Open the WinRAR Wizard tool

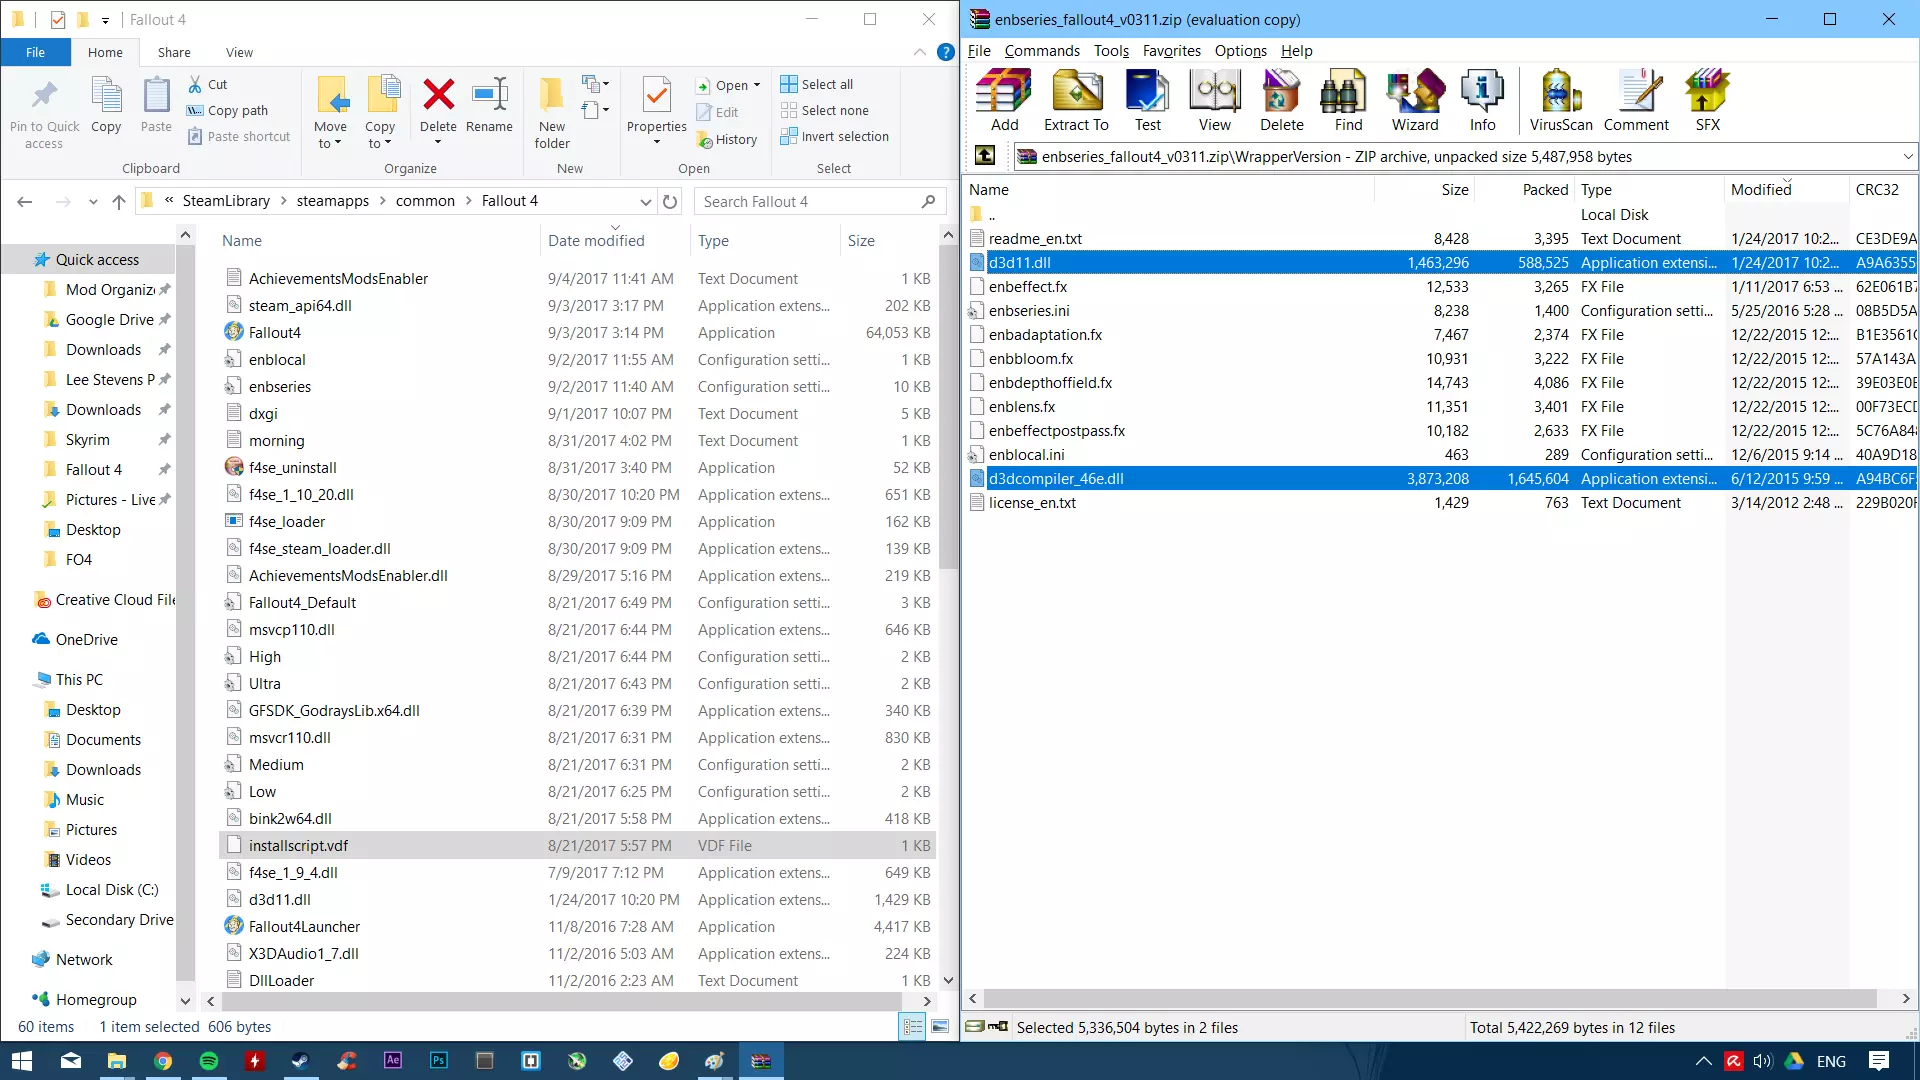(1415, 100)
